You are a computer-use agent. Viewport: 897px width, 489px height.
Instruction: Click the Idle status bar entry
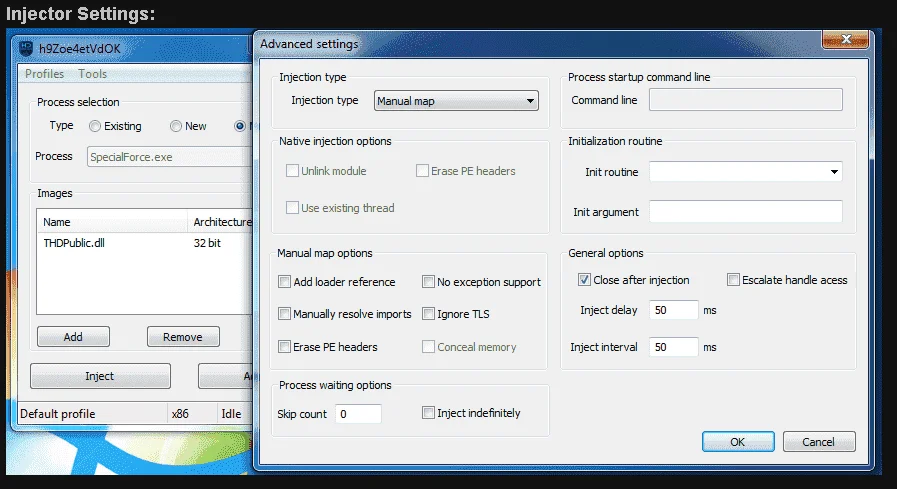235,414
